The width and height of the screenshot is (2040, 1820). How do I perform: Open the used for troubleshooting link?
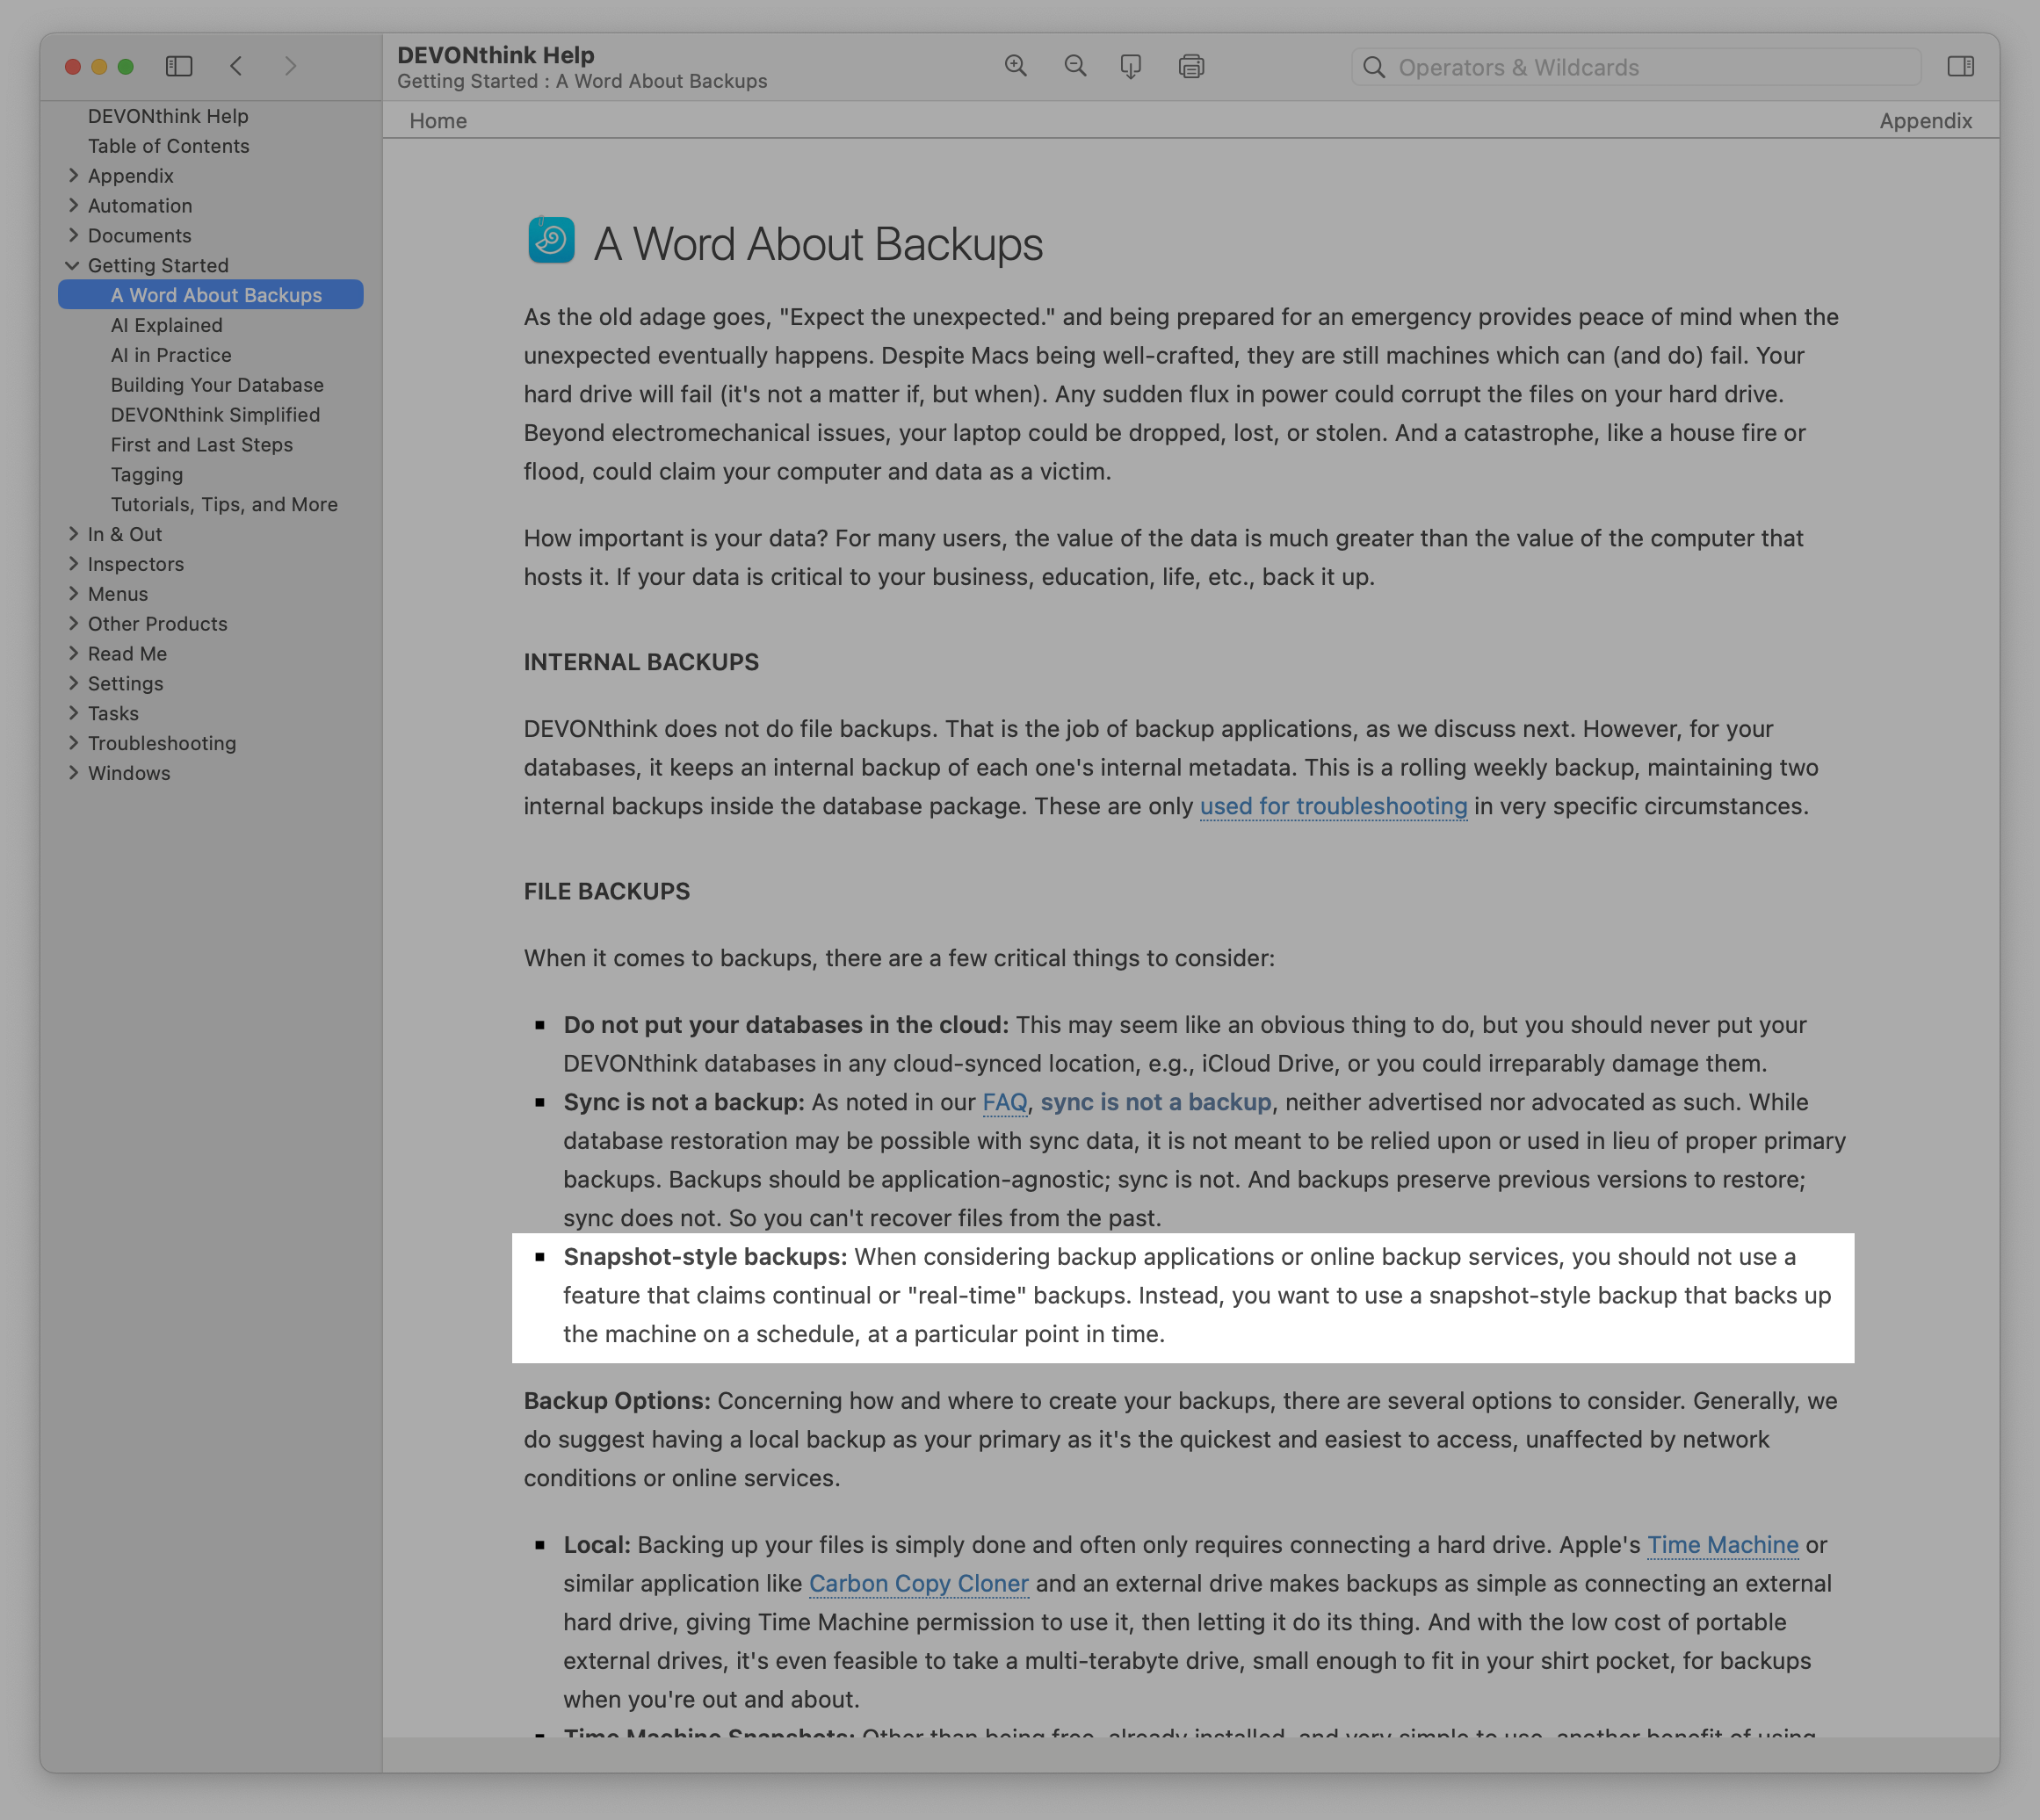[1333, 806]
